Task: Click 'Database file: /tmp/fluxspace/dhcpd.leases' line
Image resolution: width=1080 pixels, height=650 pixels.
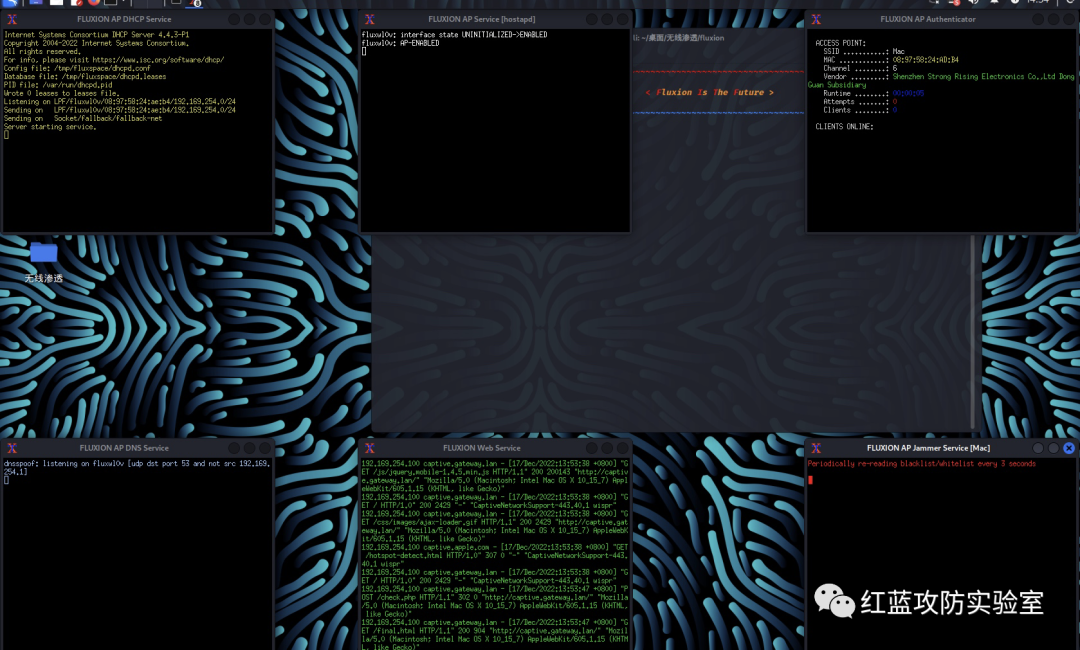Action: [85, 76]
